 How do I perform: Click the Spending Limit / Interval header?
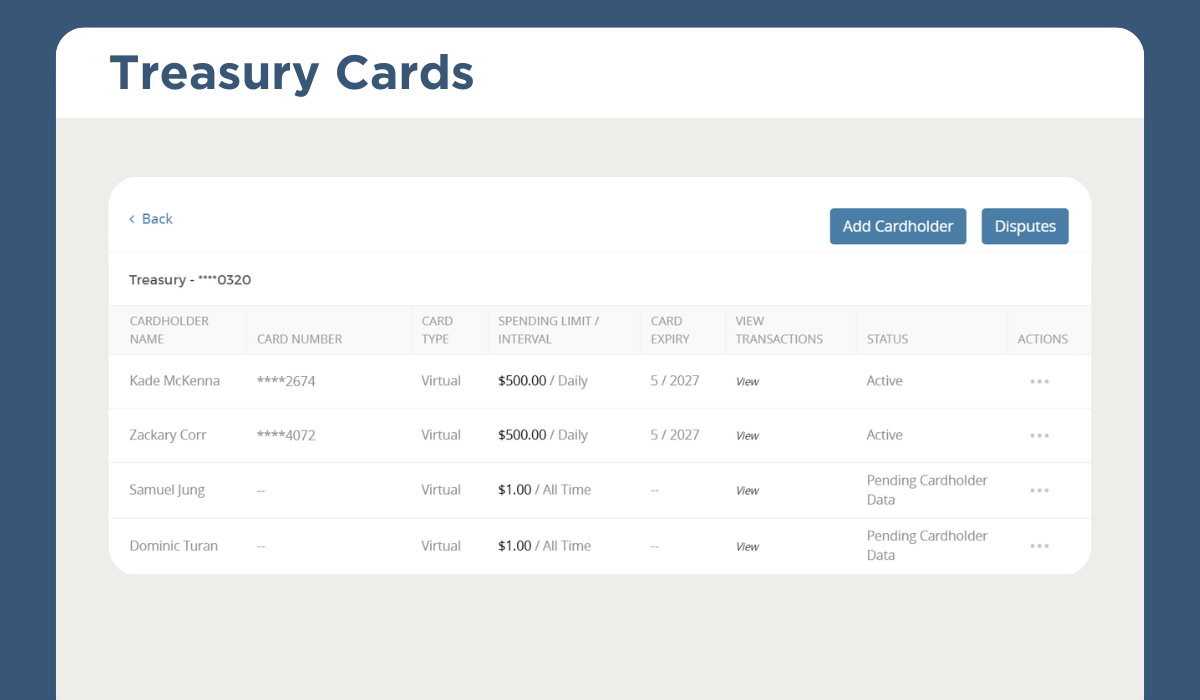[548, 330]
